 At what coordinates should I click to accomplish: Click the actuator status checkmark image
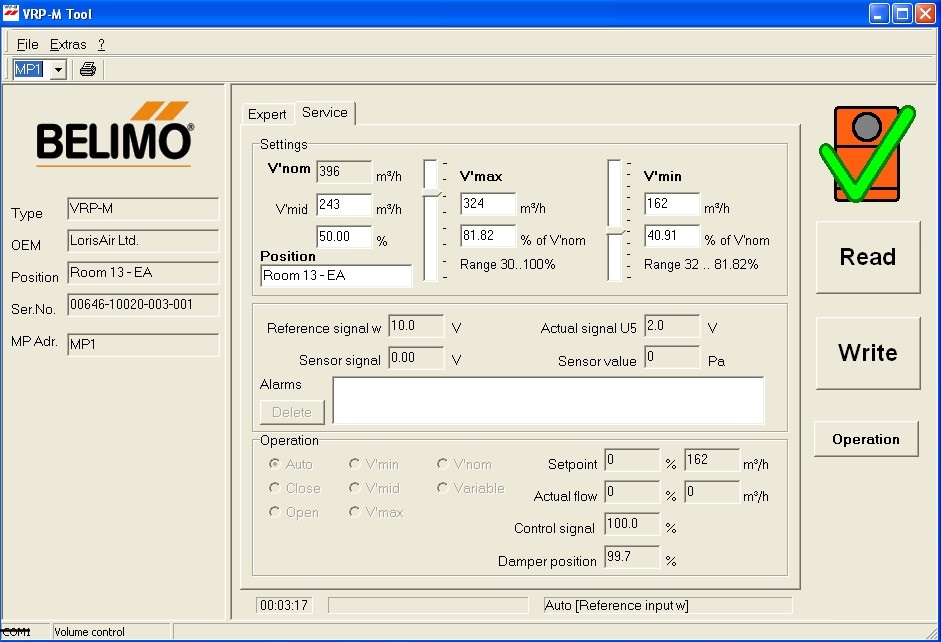click(867, 154)
